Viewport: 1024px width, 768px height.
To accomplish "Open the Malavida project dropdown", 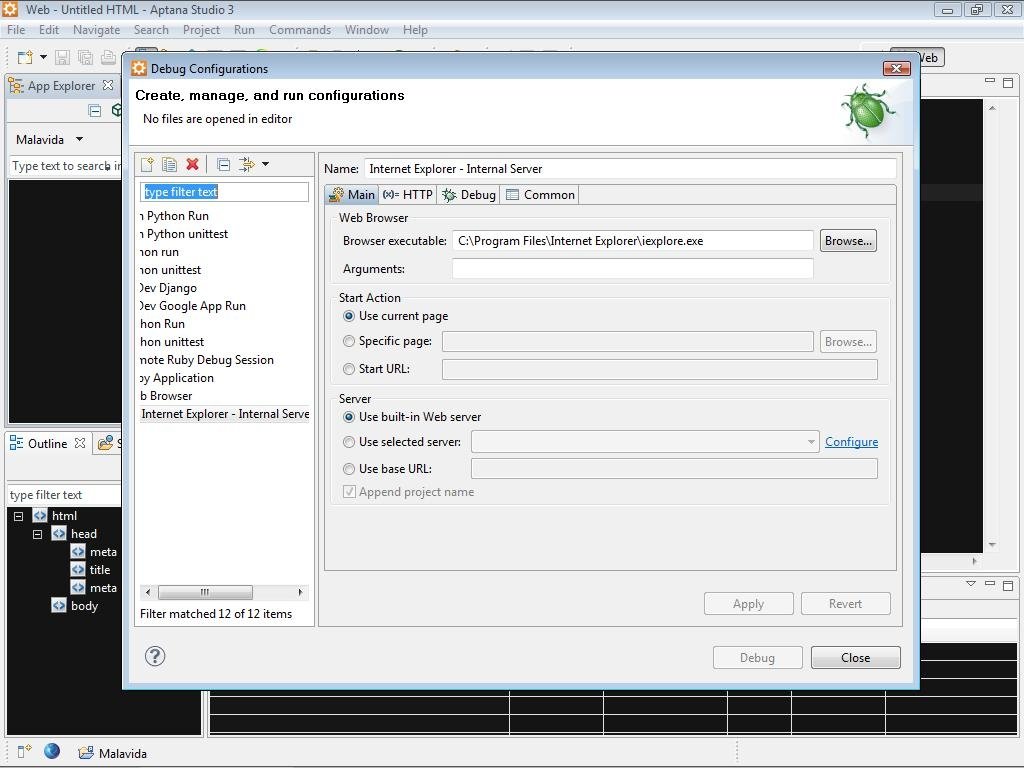I will [80, 139].
